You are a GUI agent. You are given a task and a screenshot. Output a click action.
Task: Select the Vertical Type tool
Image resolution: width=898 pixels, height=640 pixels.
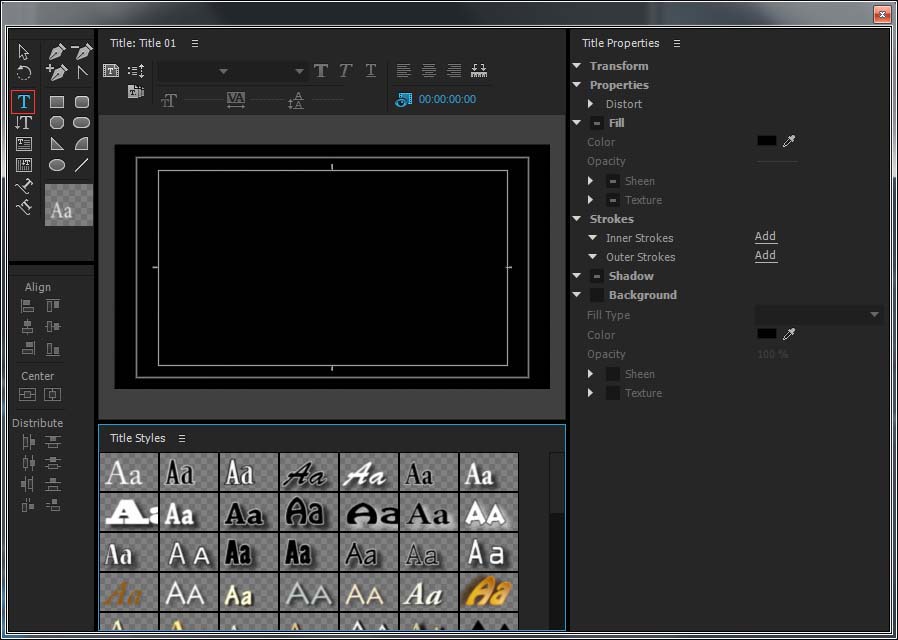point(23,123)
